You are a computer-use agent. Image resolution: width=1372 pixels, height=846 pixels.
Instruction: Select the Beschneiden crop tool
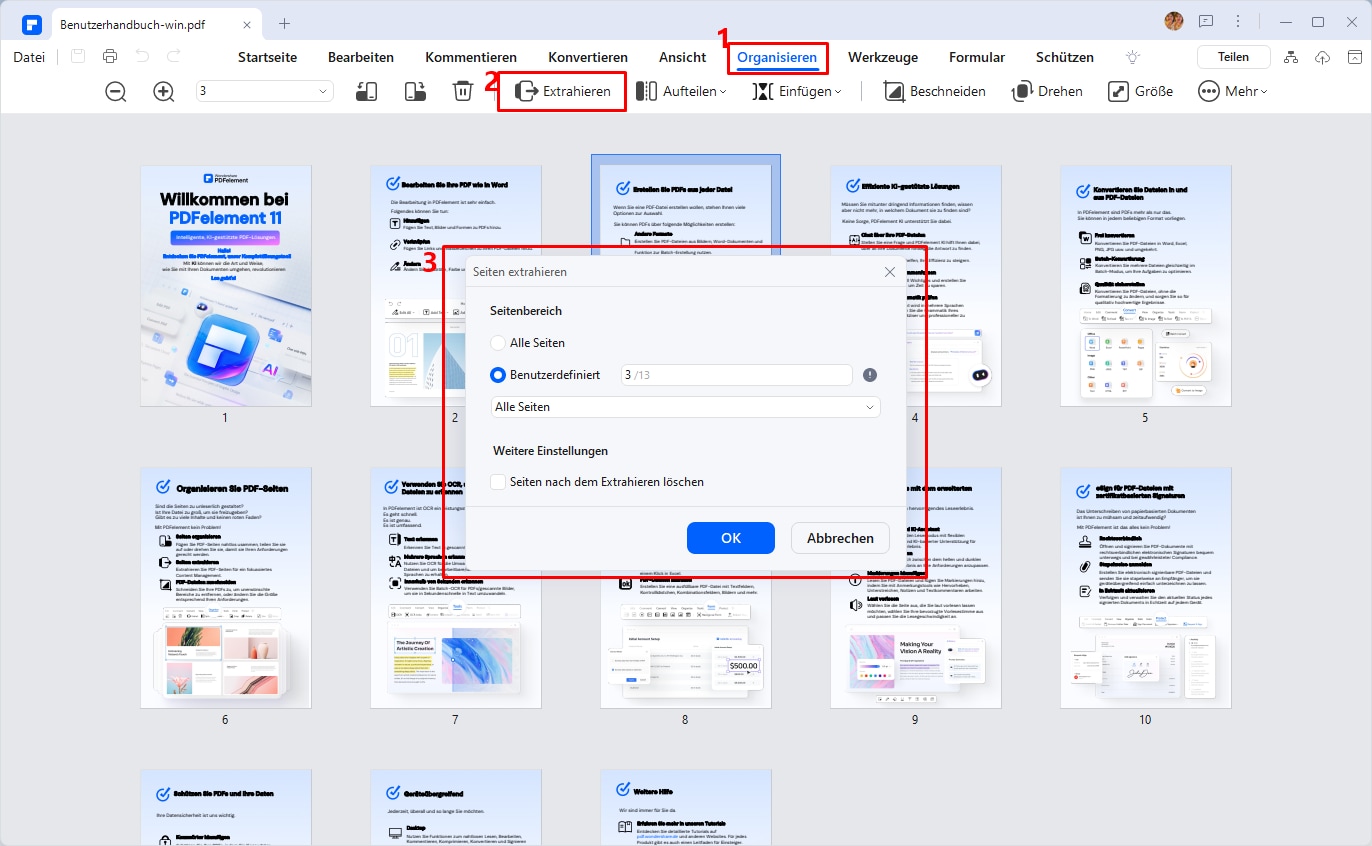click(x=935, y=91)
